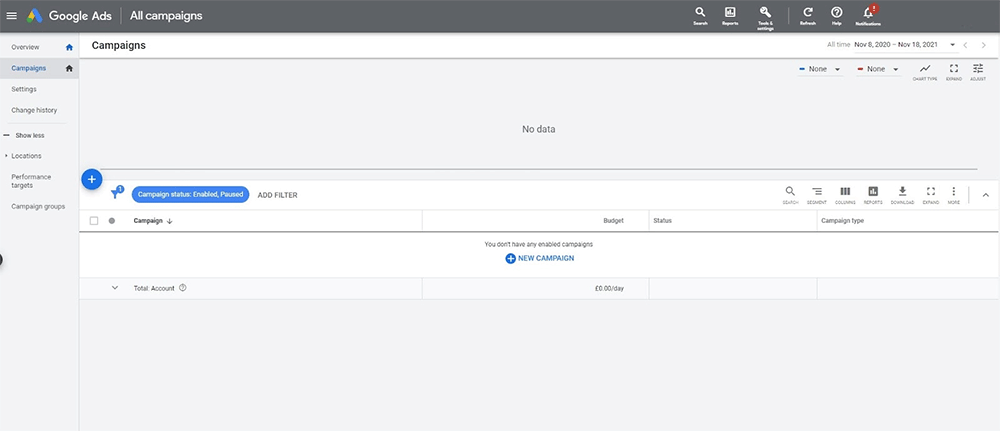Viewport: 1000px width, 431px height.
Task: Open the Columns selector icon
Action: [845, 194]
